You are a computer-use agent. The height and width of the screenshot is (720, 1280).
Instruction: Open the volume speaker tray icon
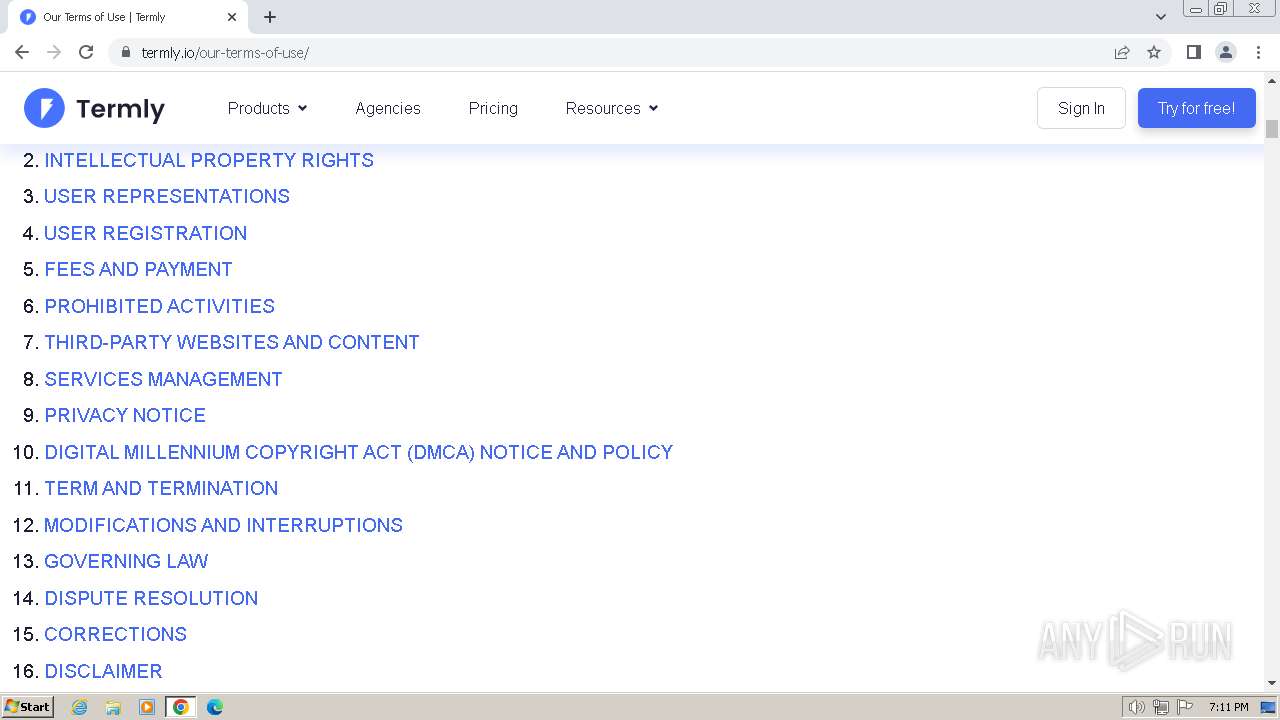pyautogui.click(x=1137, y=707)
